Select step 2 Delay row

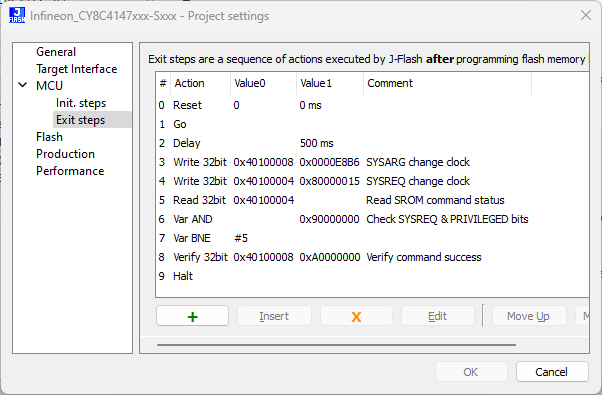[372, 143]
